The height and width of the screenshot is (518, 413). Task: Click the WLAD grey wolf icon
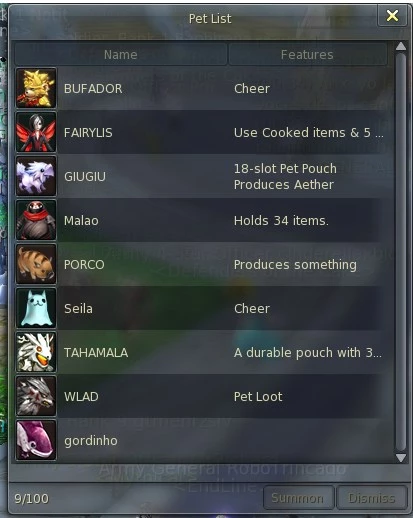[x=36, y=396]
